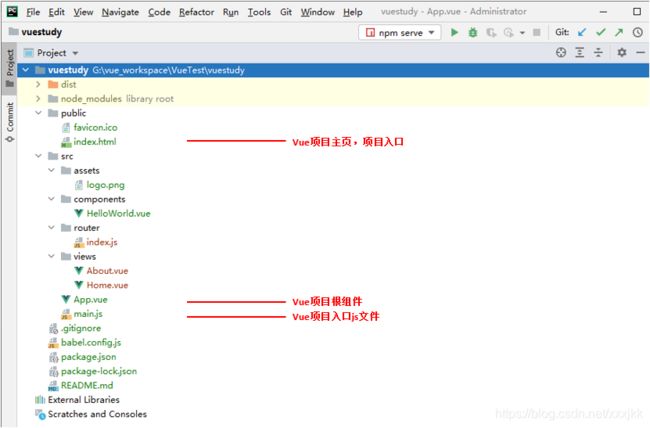Open the Run menu

coord(230,12)
